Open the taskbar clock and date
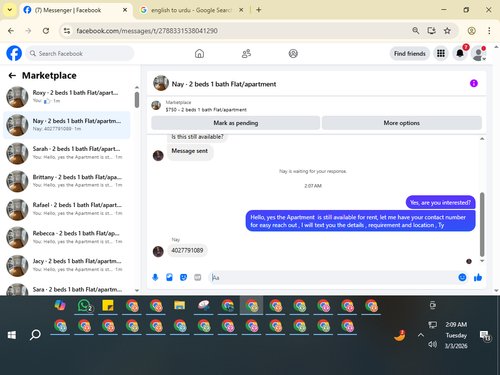The width and height of the screenshot is (500, 375). tap(456, 335)
